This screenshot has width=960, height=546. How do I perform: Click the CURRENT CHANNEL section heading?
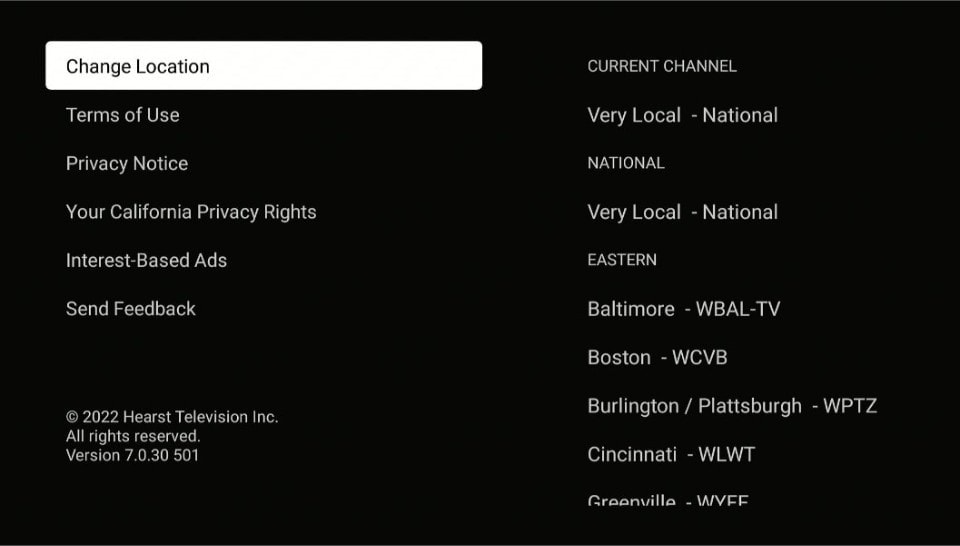pos(662,66)
